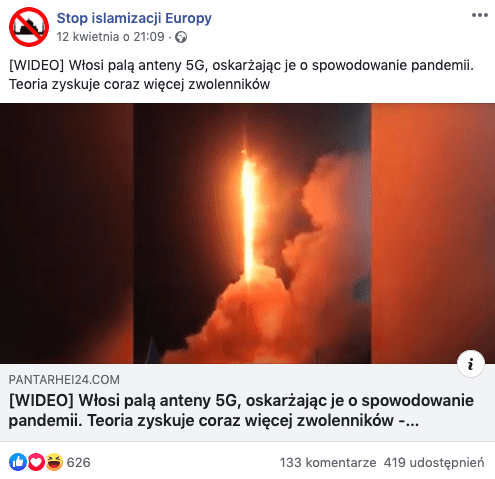Open the PANTARHEI24.COM domain link
The image size is (495, 479).
[64, 380]
